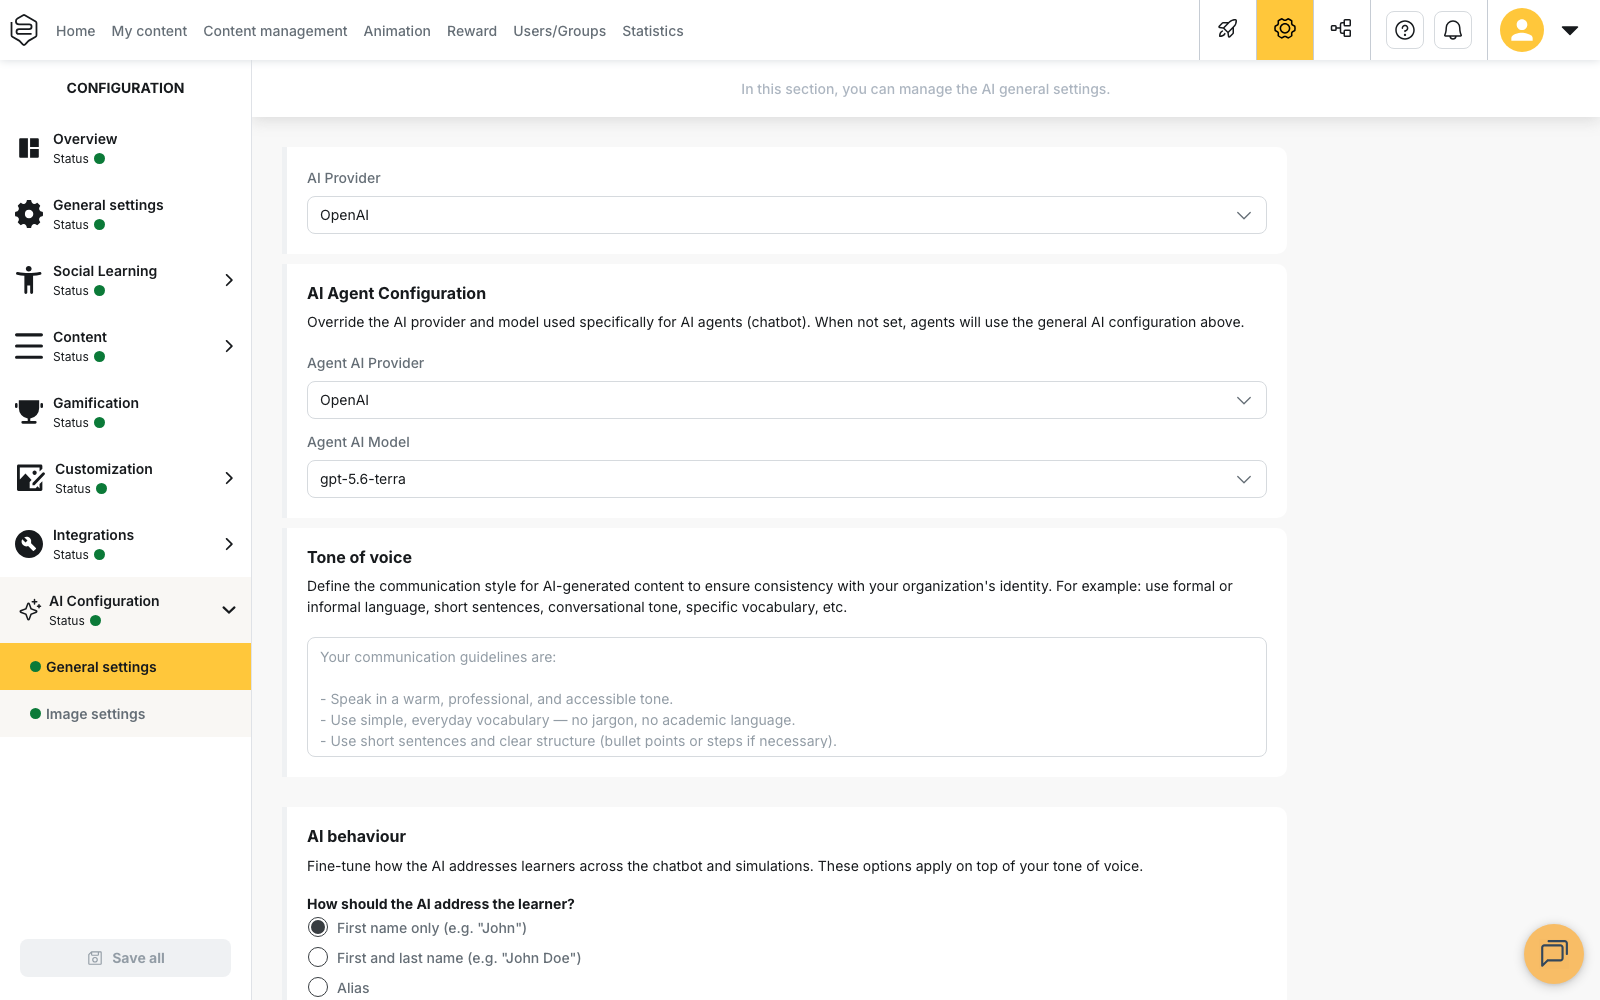Open the Reward menu
1600x1000 pixels.
click(472, 31)
